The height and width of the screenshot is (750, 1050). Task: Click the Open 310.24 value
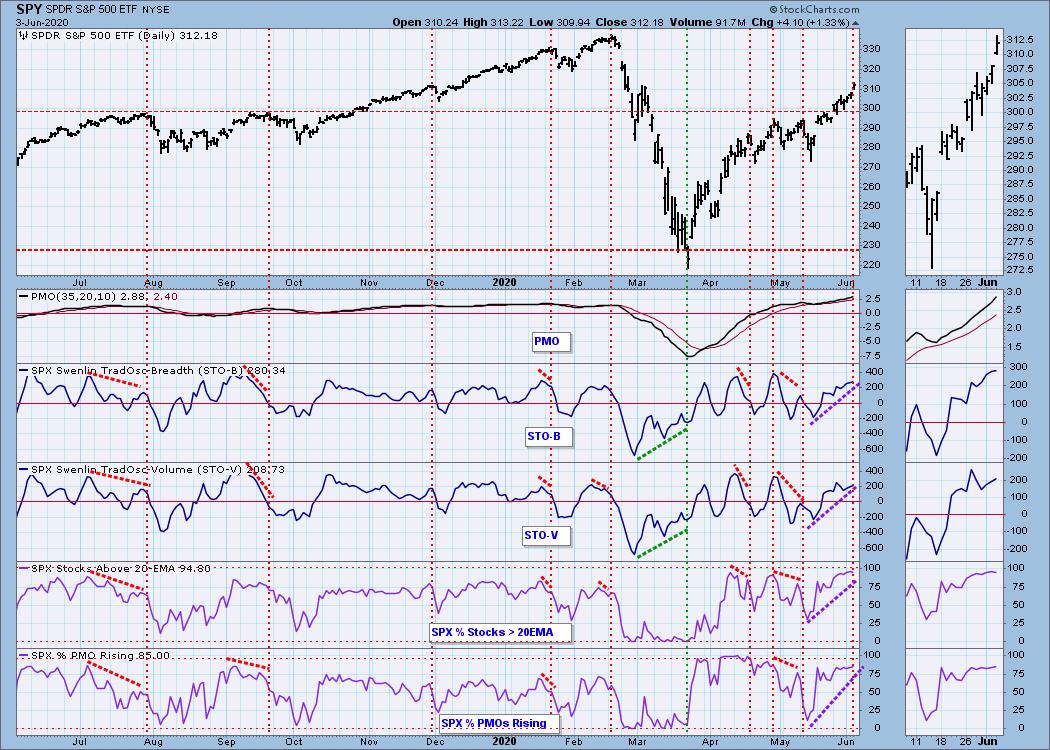425,22
